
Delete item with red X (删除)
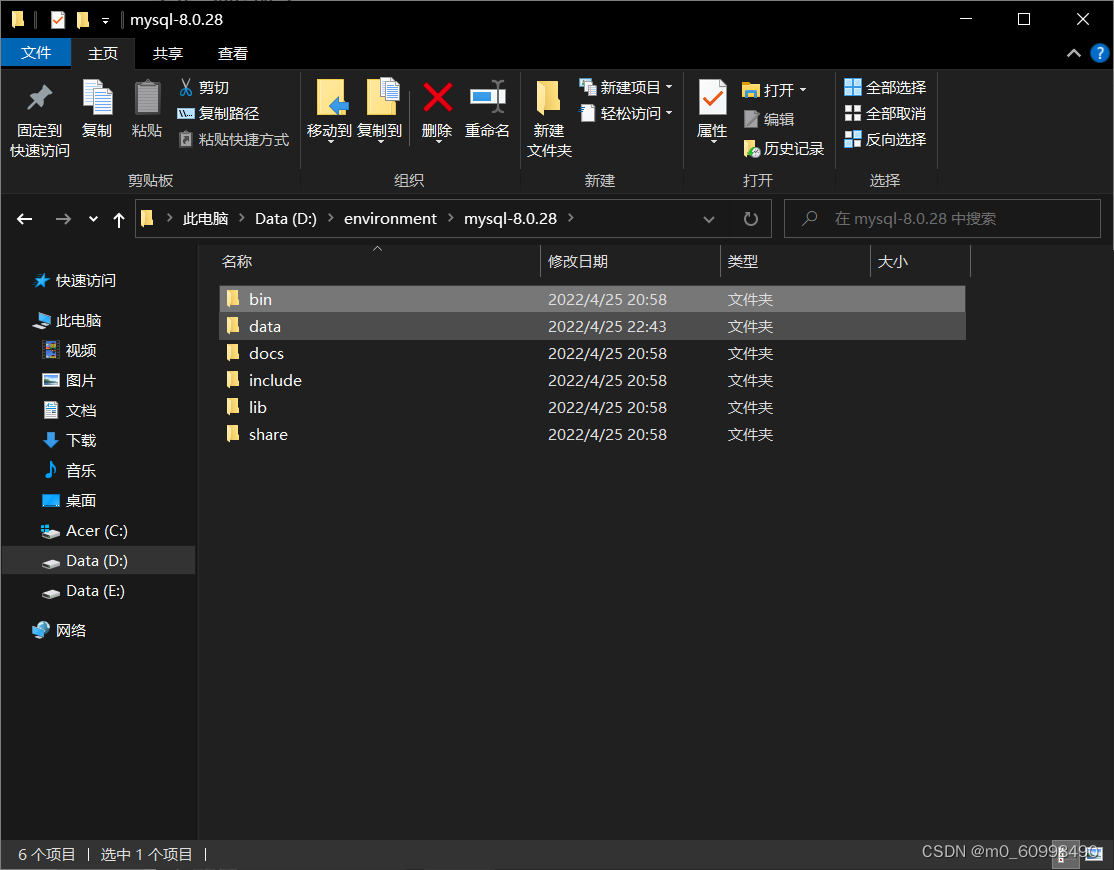437,111
